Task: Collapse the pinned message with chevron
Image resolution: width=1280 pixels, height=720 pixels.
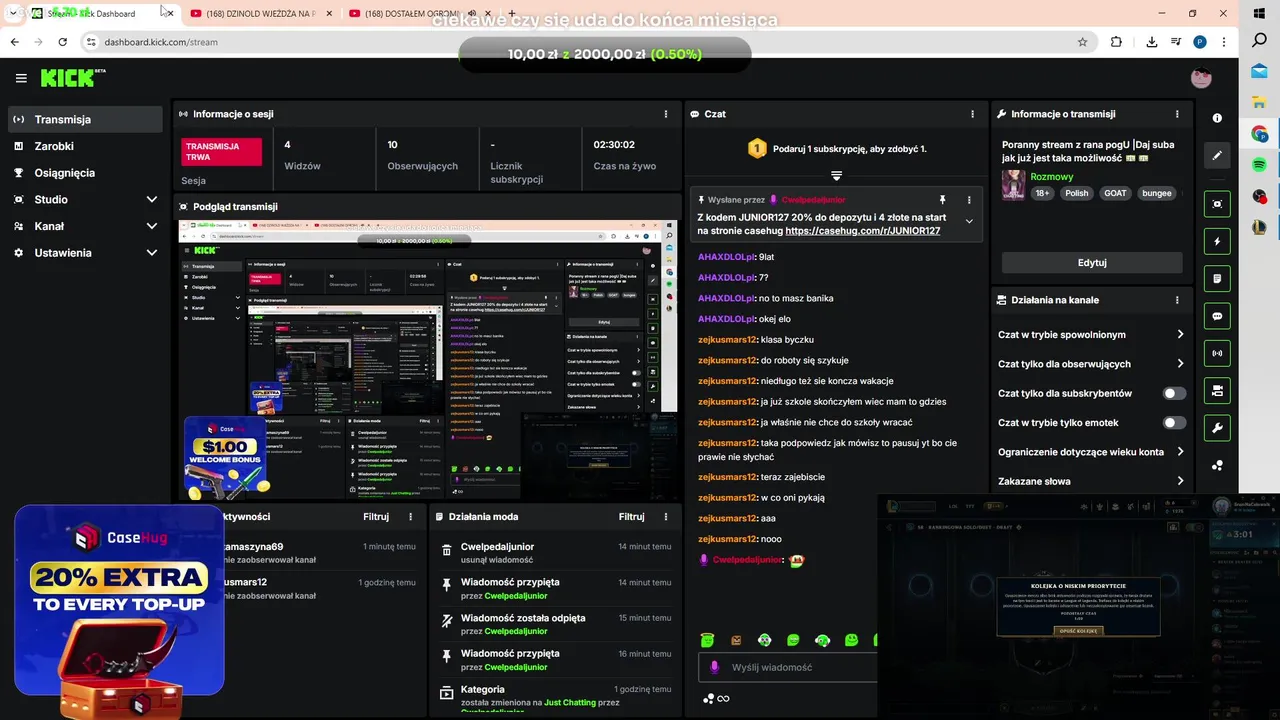Action: click(969, 222)
